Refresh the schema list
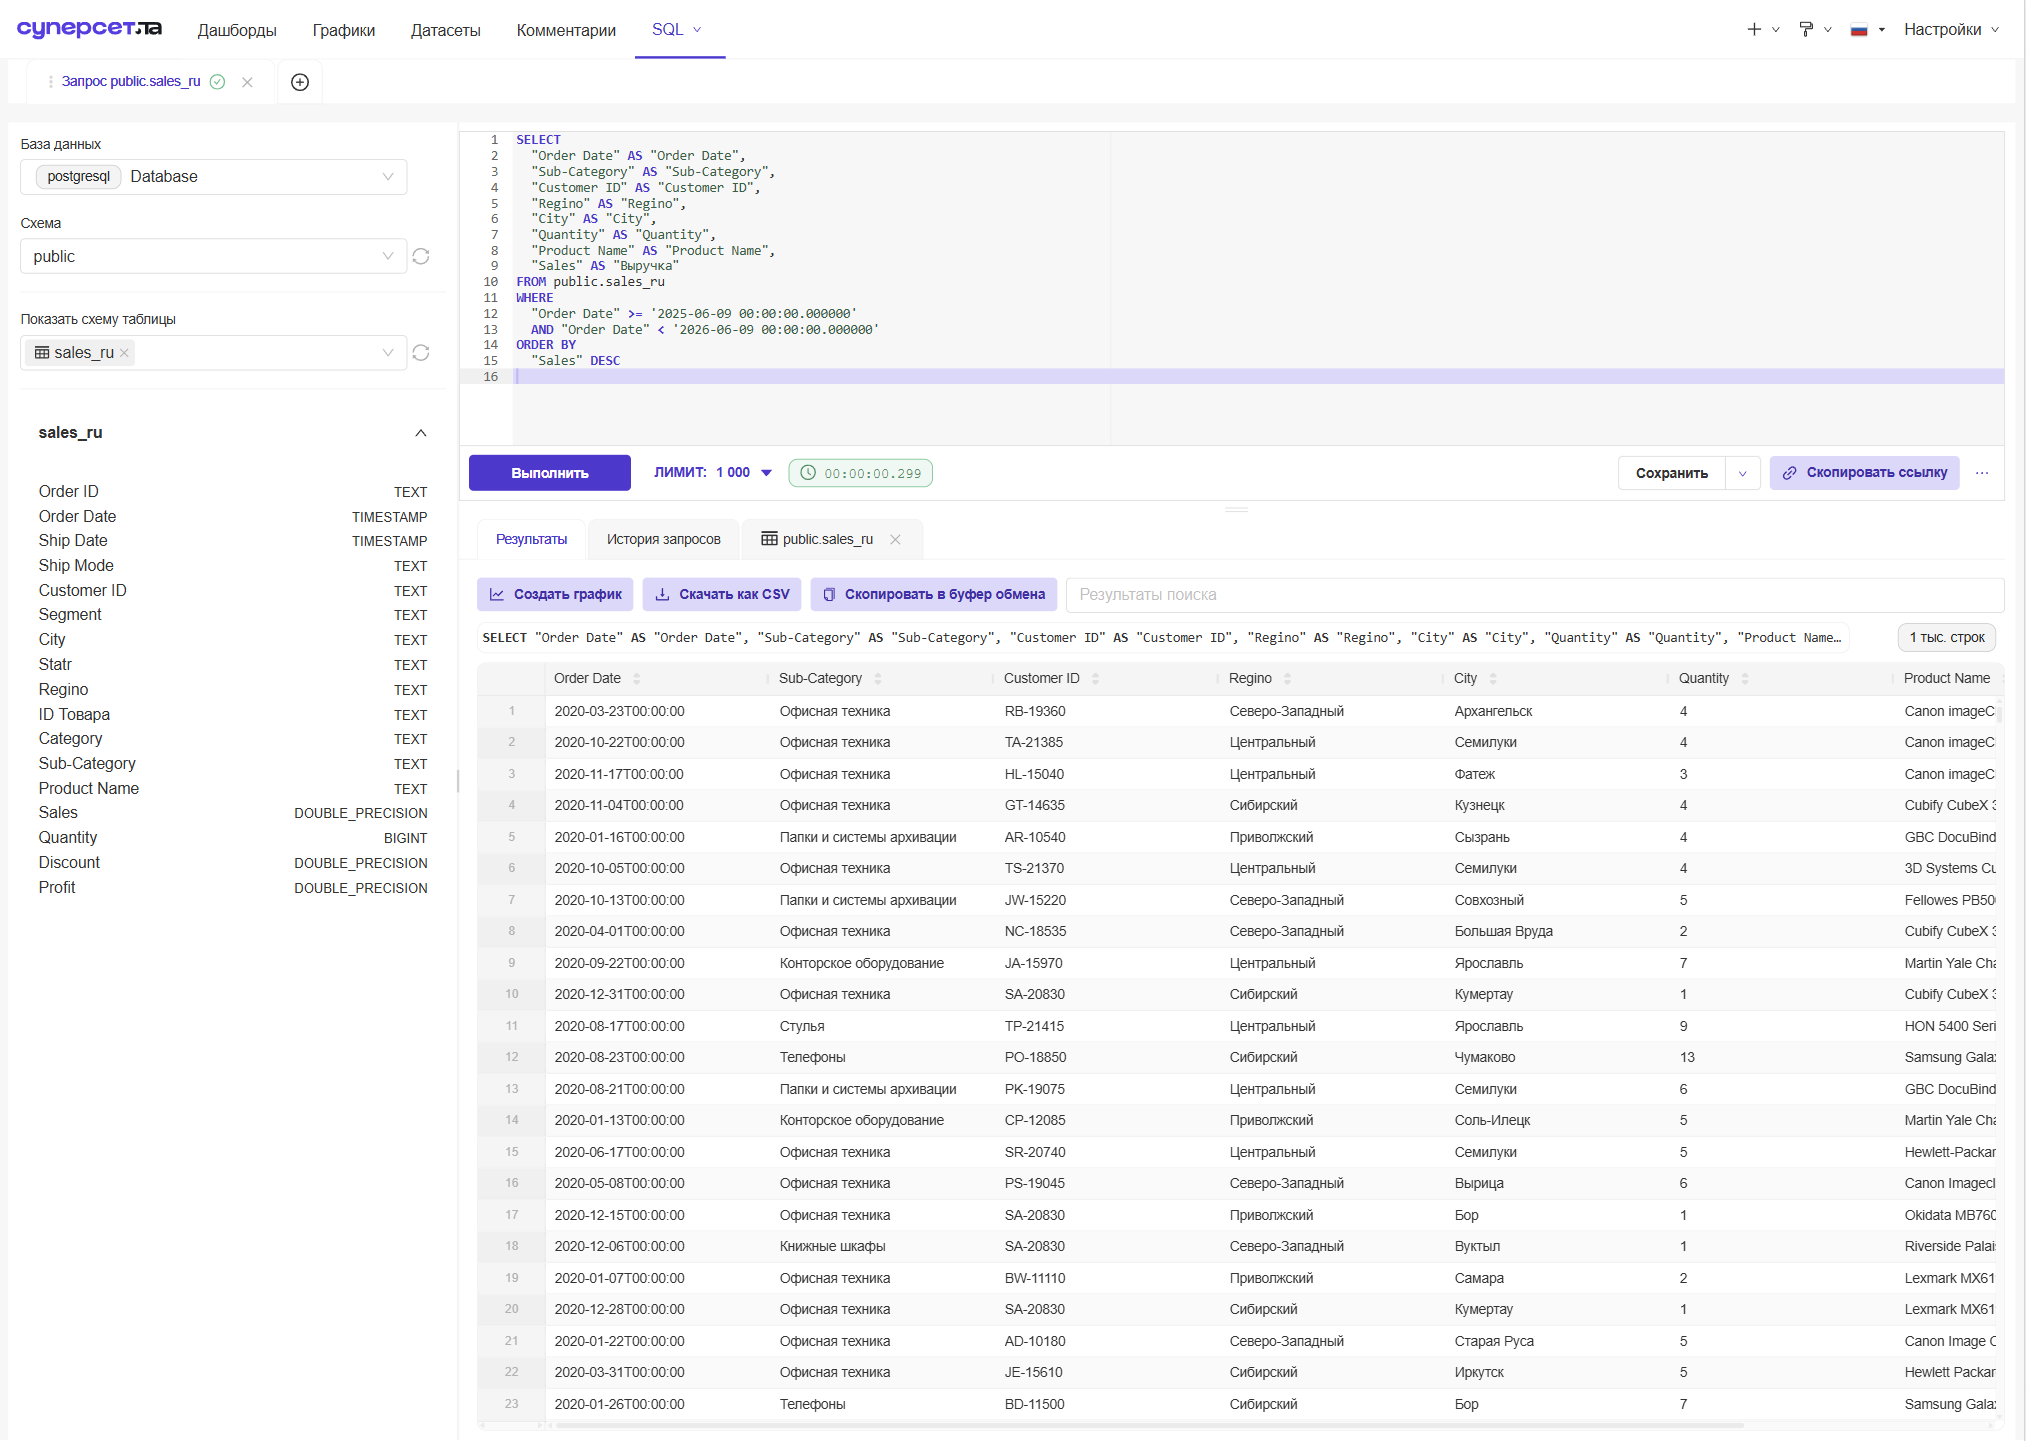Image resolution: width=2026 pixels, height=1441 pixels. (x=421, y=256)
